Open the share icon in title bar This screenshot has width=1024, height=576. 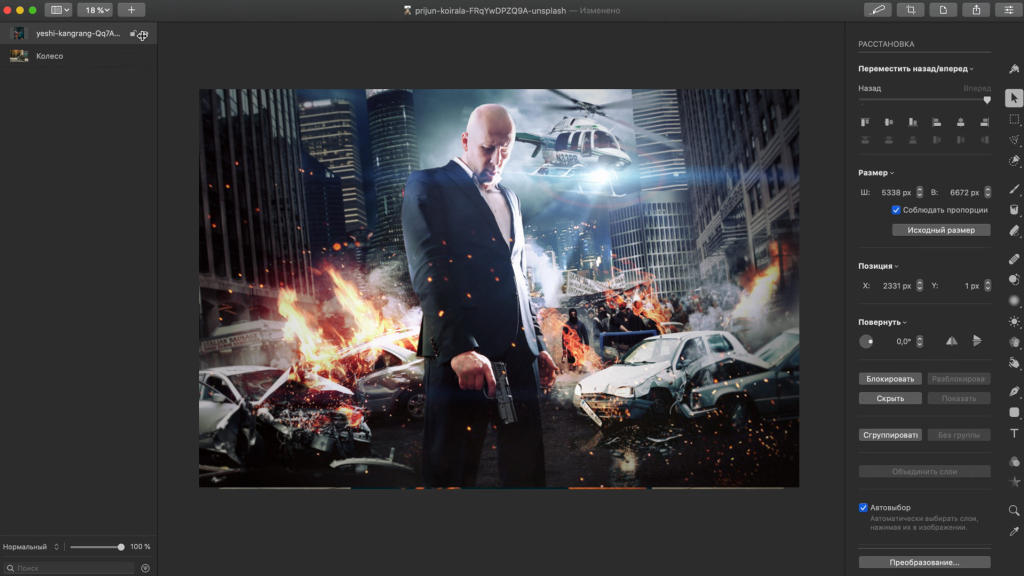click(x=976, y=10)
